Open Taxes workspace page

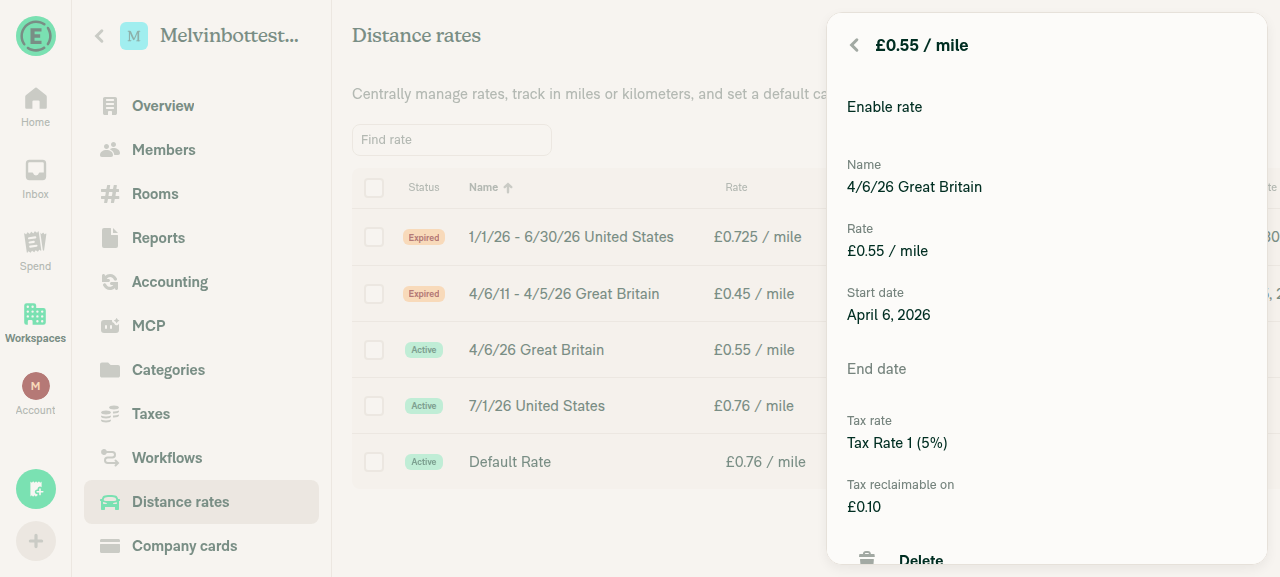201,414
